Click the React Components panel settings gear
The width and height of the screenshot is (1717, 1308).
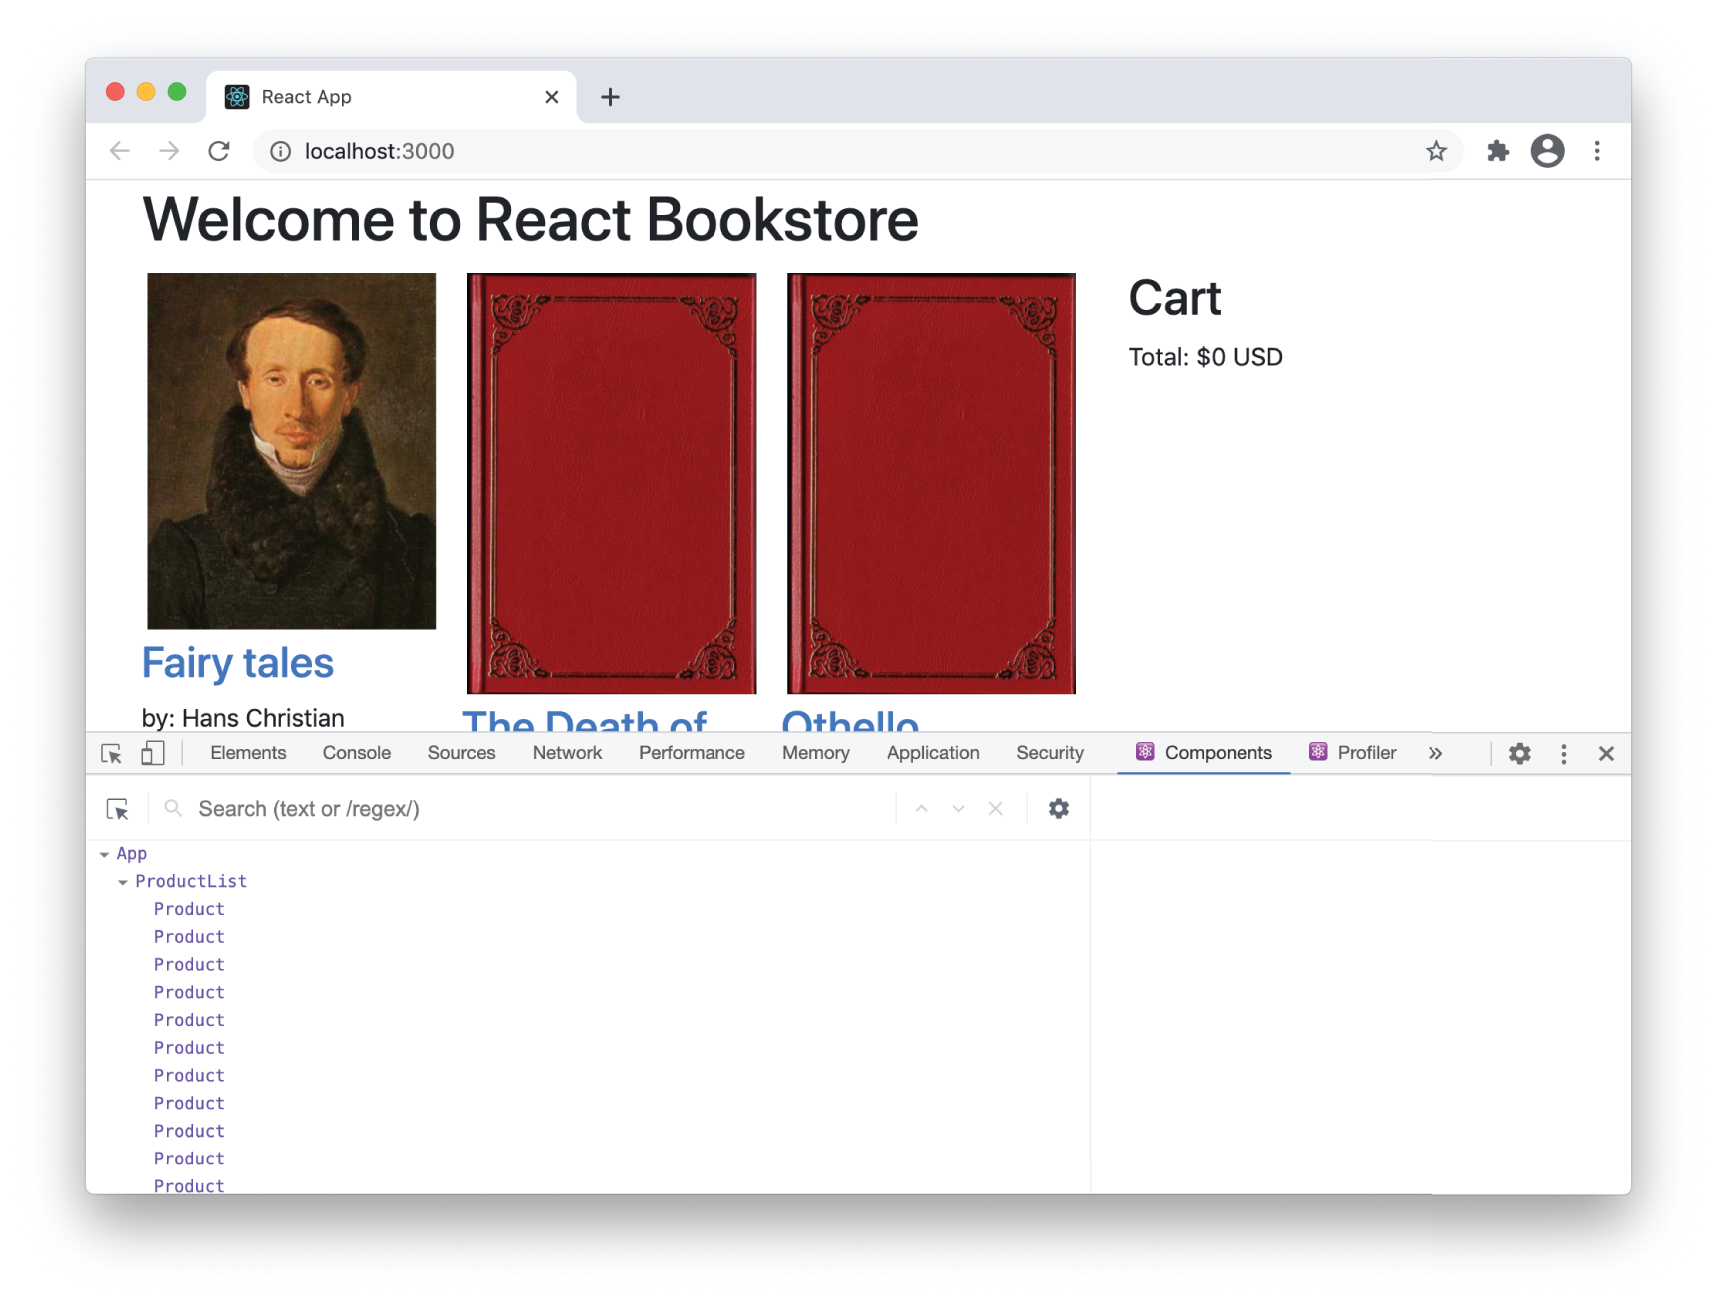pos(1058,808)
